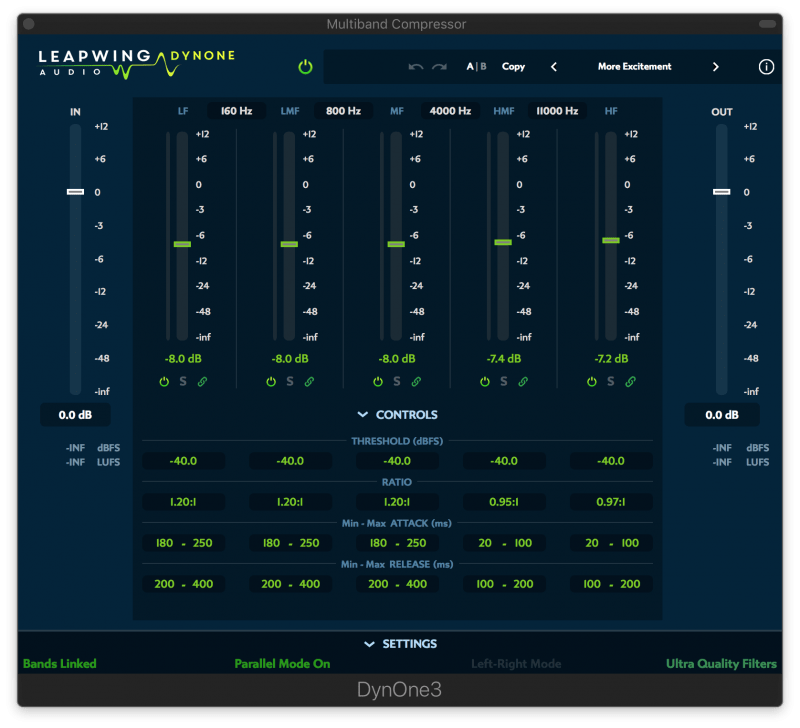Open More Excitement preset menu
The height and width of the screenshot is (728, 800).
click(634, 66)
